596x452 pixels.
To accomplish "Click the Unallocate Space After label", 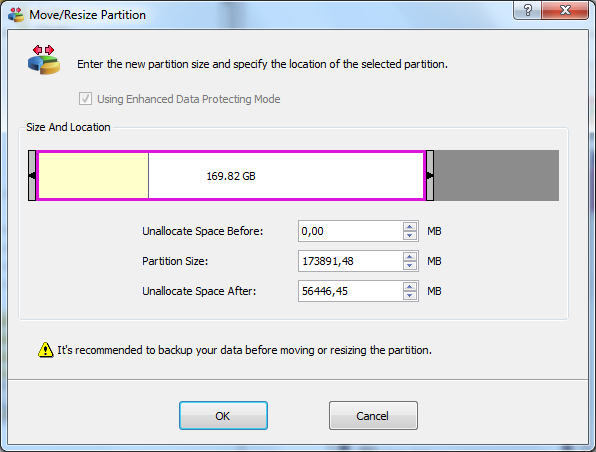I will click(x=199, y=291).
